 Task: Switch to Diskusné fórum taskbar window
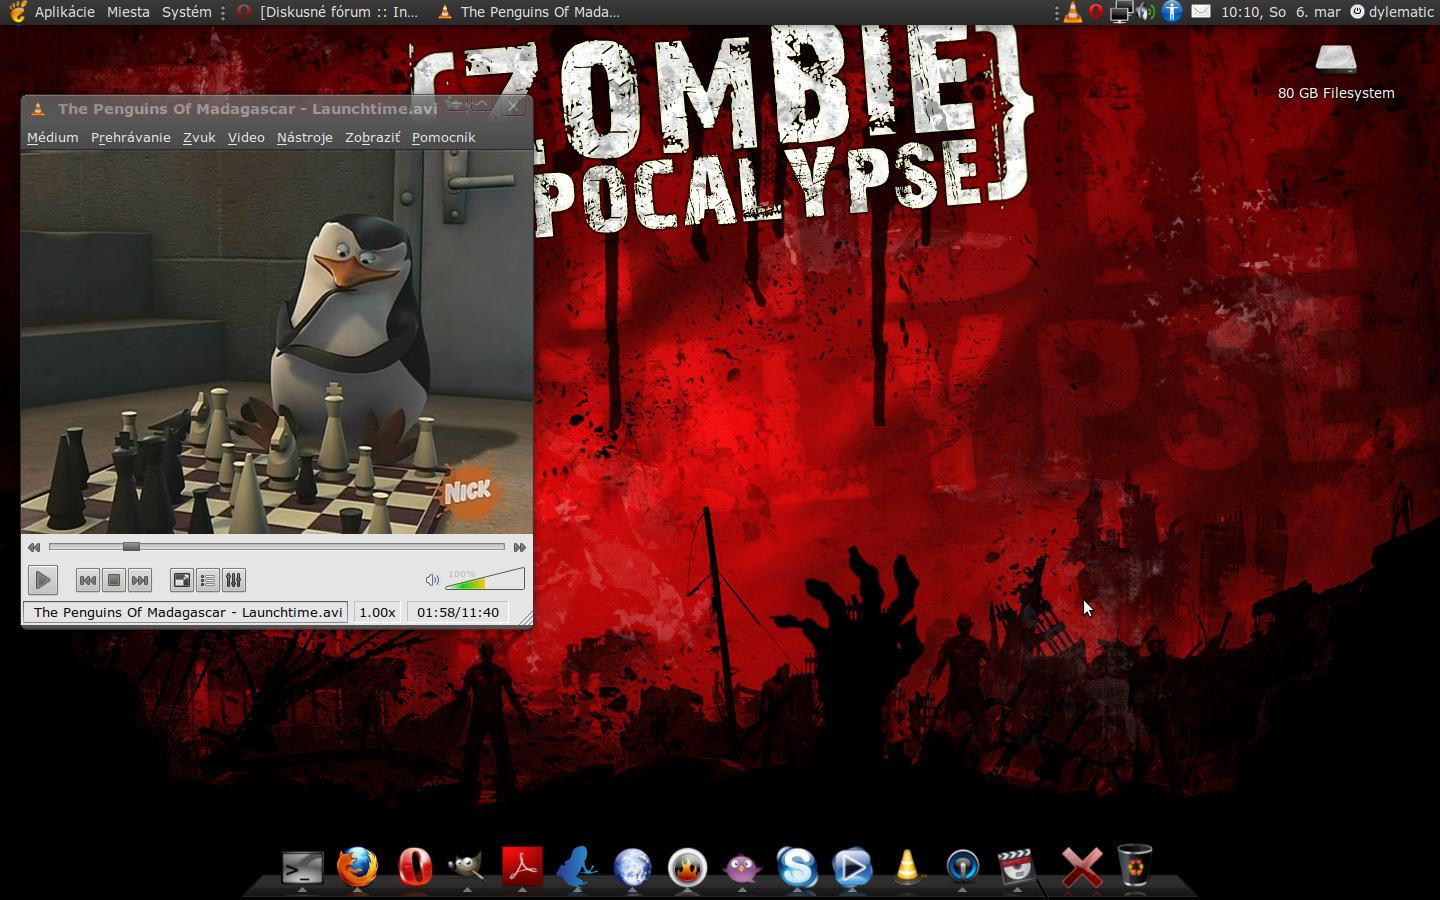(328, 12)
